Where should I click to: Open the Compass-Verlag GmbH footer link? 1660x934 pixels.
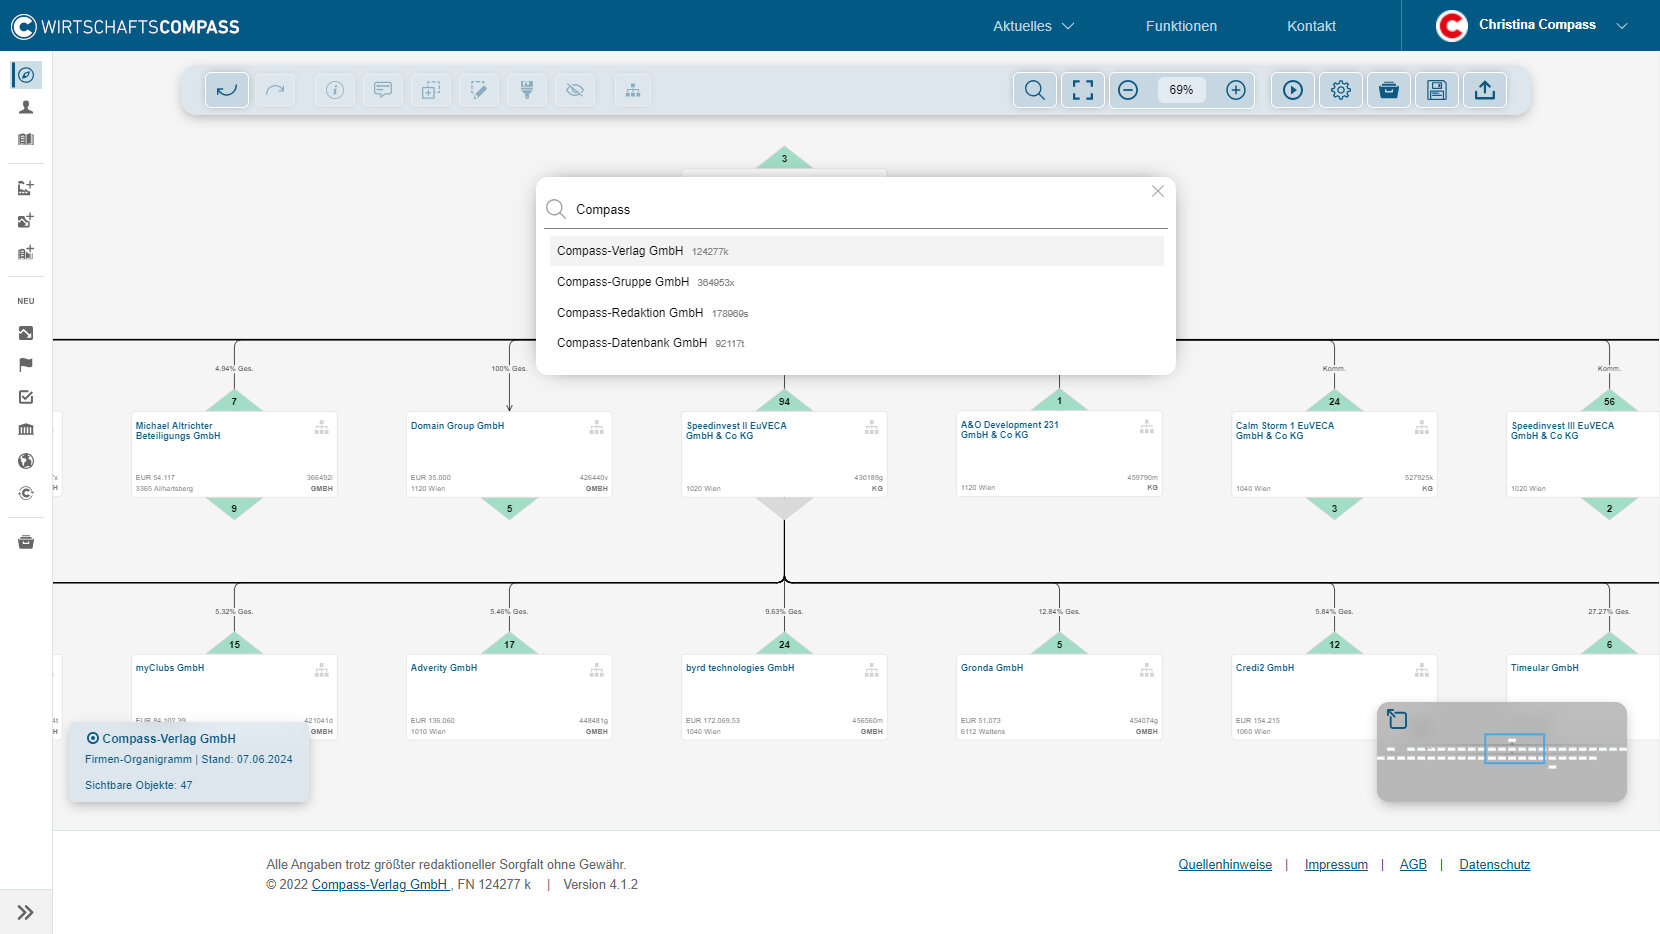pyautogui.click(x=381, y=885)
